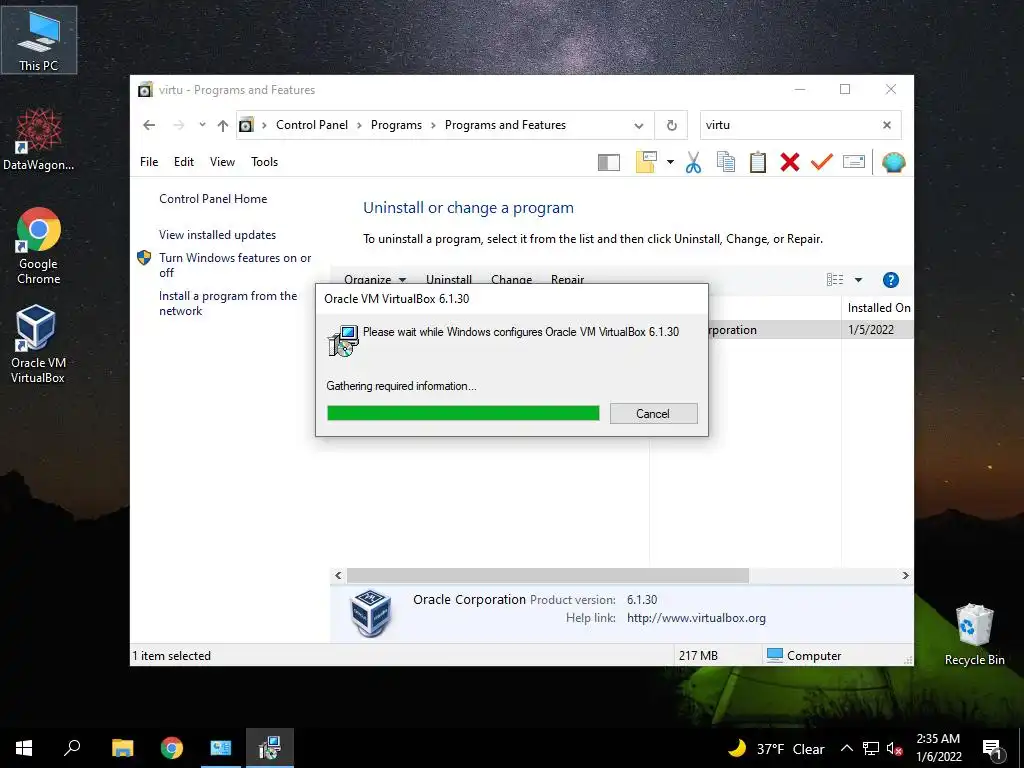Viewport: 1024px width, 768px height.
Task: Open This PC desktop icon
Action: tap(39, 40)
